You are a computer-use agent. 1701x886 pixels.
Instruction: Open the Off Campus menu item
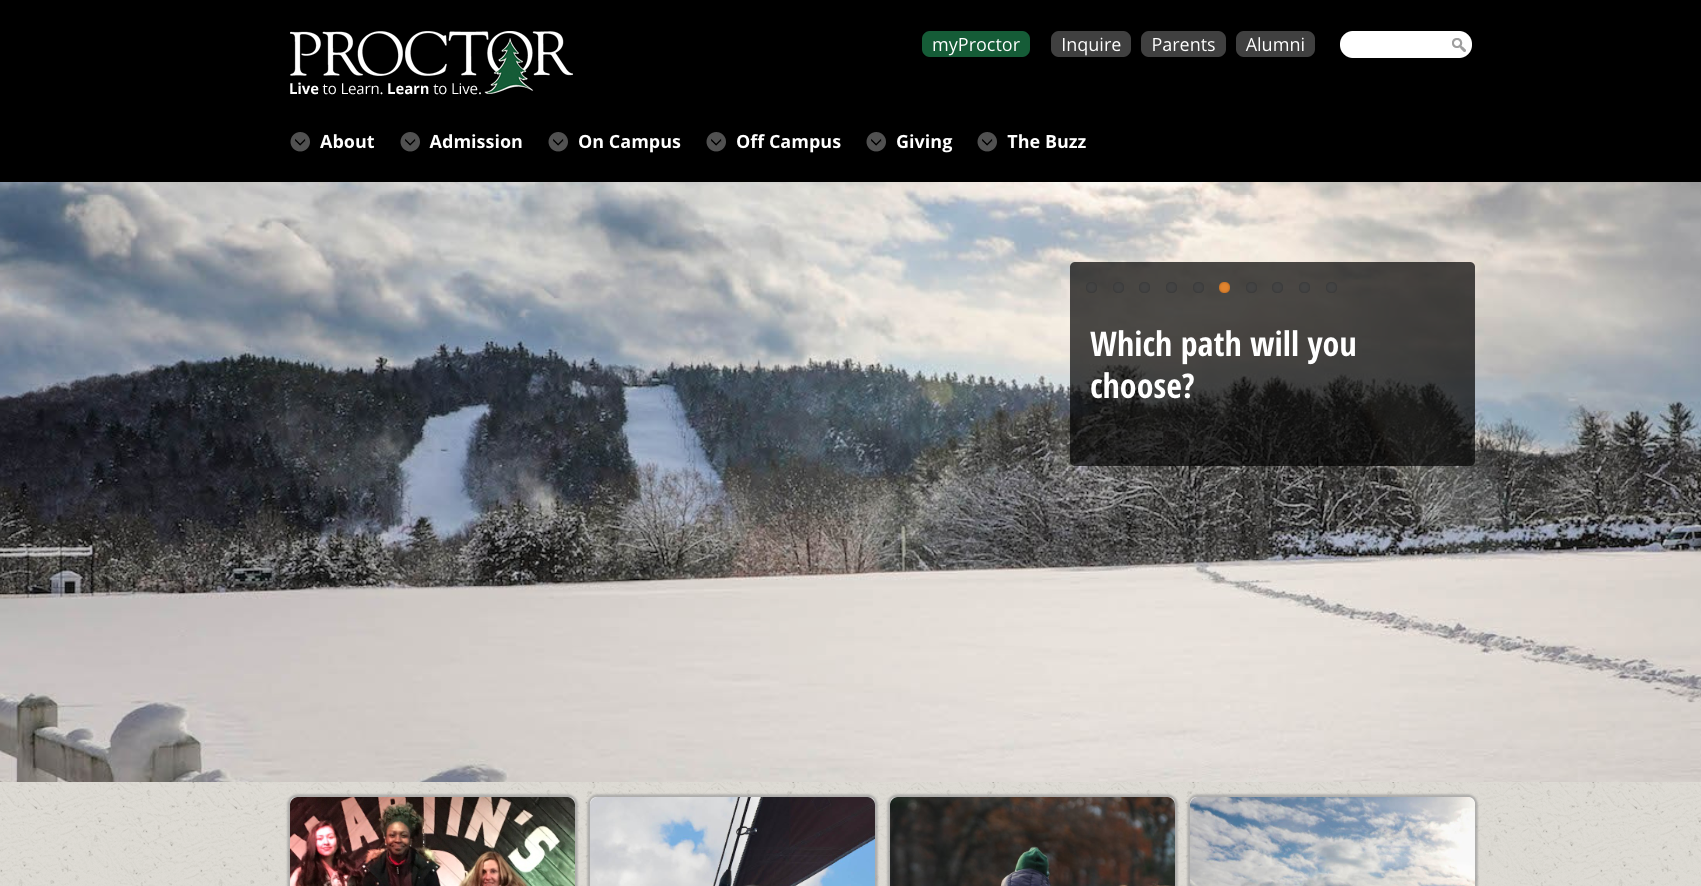(x=788, y=142)
